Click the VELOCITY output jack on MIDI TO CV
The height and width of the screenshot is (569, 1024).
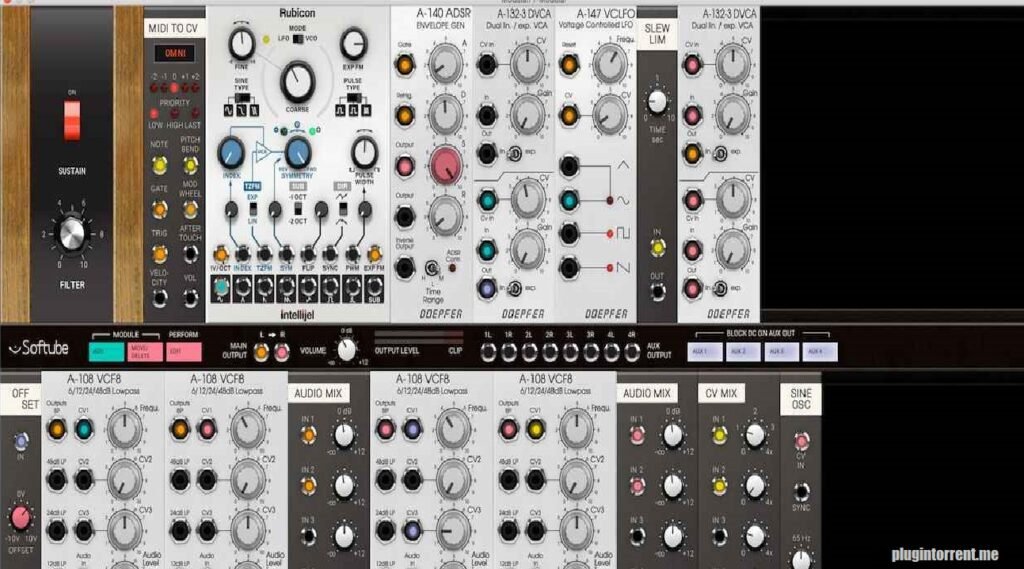159,299
